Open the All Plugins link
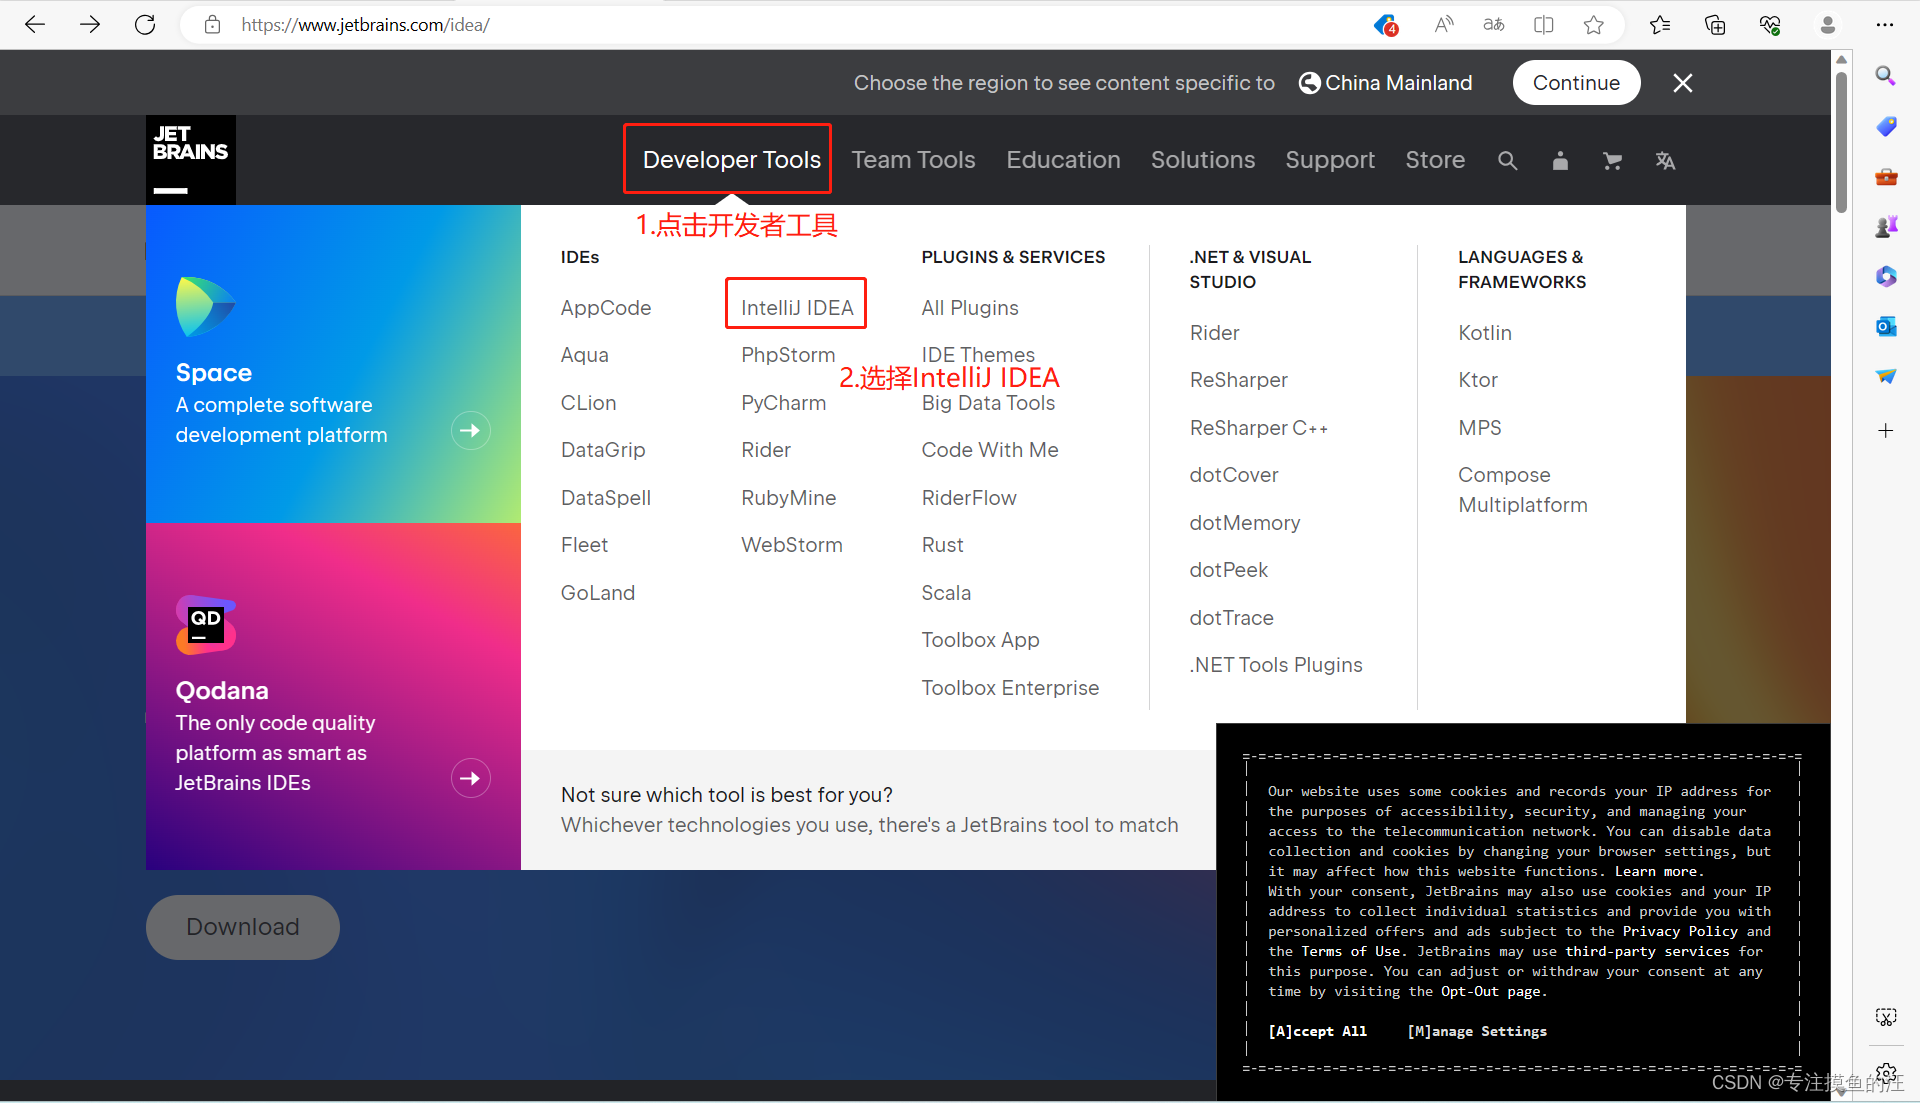Screen dimensions: 1920x1103 pyautogui.click(x=969, y=308)
